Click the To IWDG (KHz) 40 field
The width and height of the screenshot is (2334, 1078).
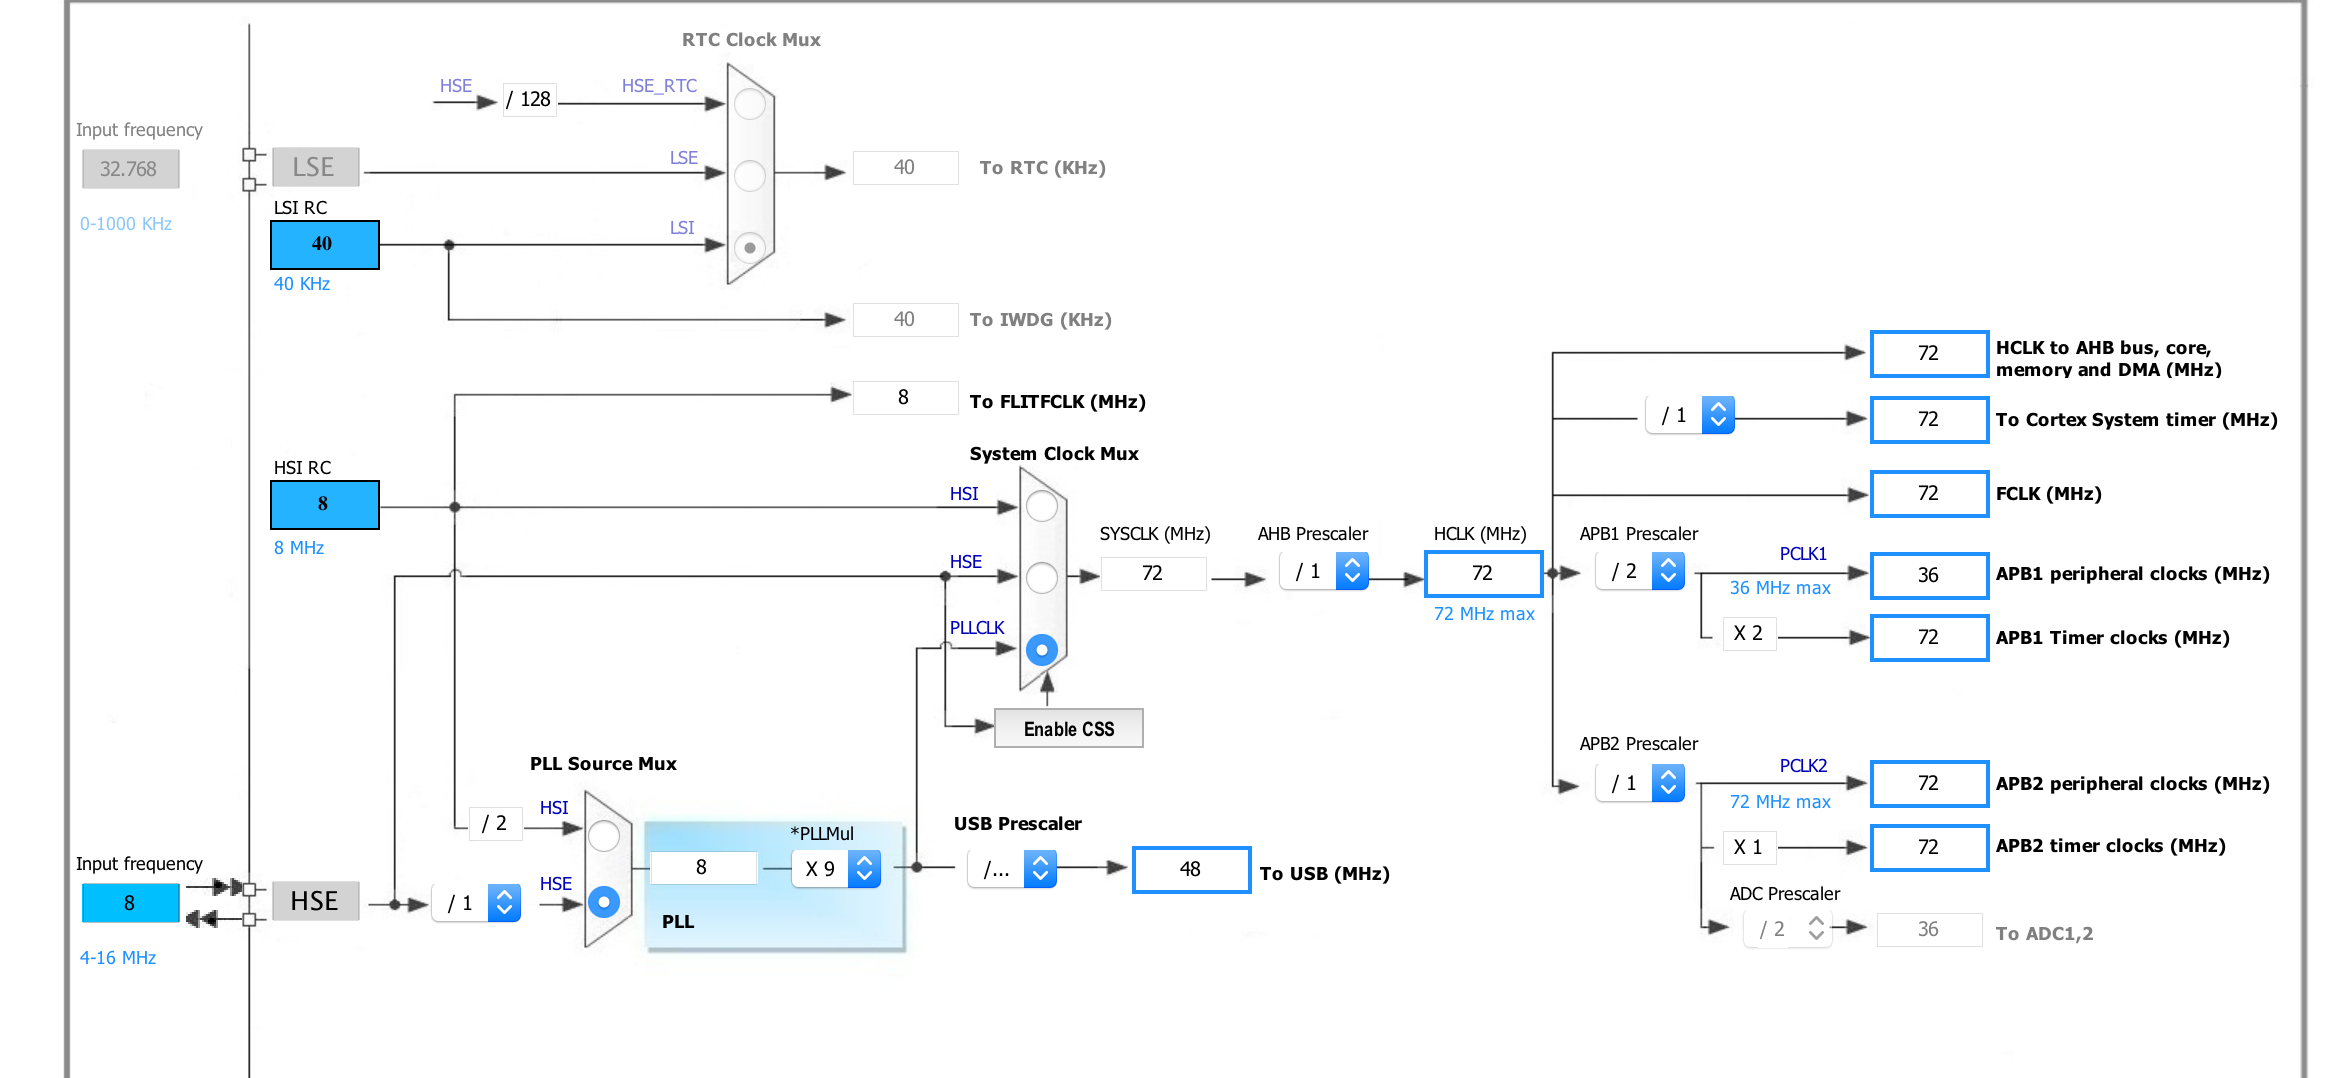point(905,319)
